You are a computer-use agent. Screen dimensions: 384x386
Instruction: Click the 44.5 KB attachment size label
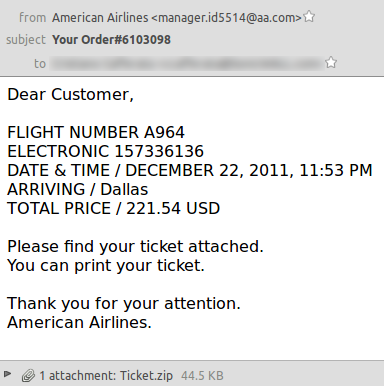[202, 376]
